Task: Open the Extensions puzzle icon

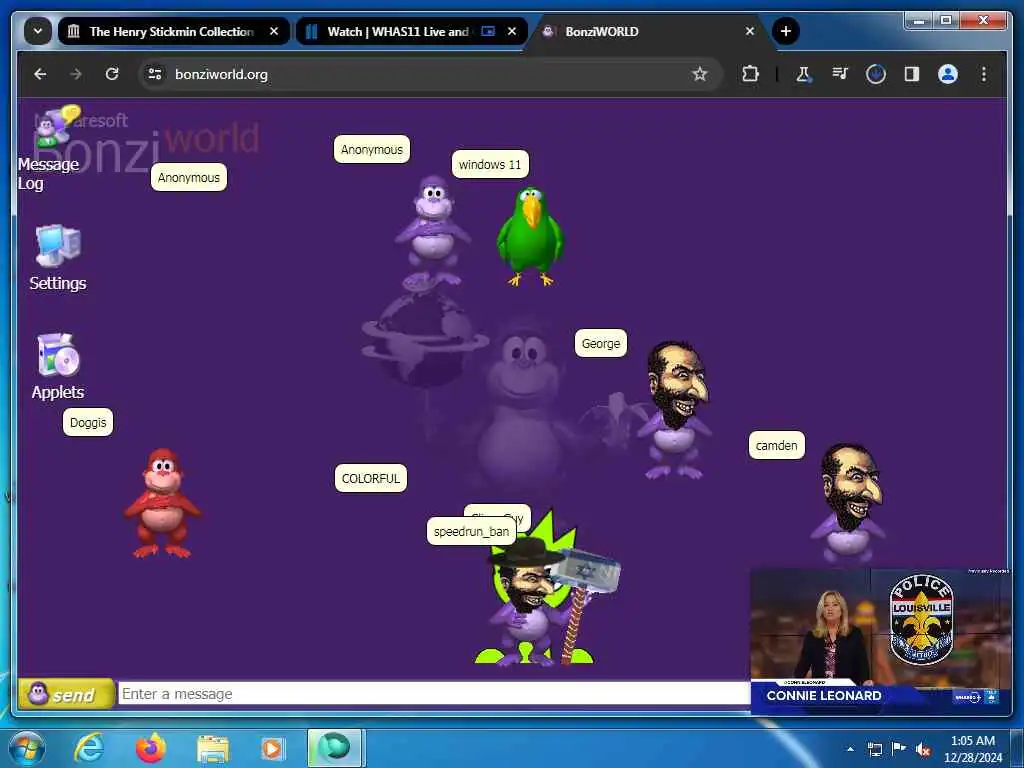Action: (x=750, y=74)
